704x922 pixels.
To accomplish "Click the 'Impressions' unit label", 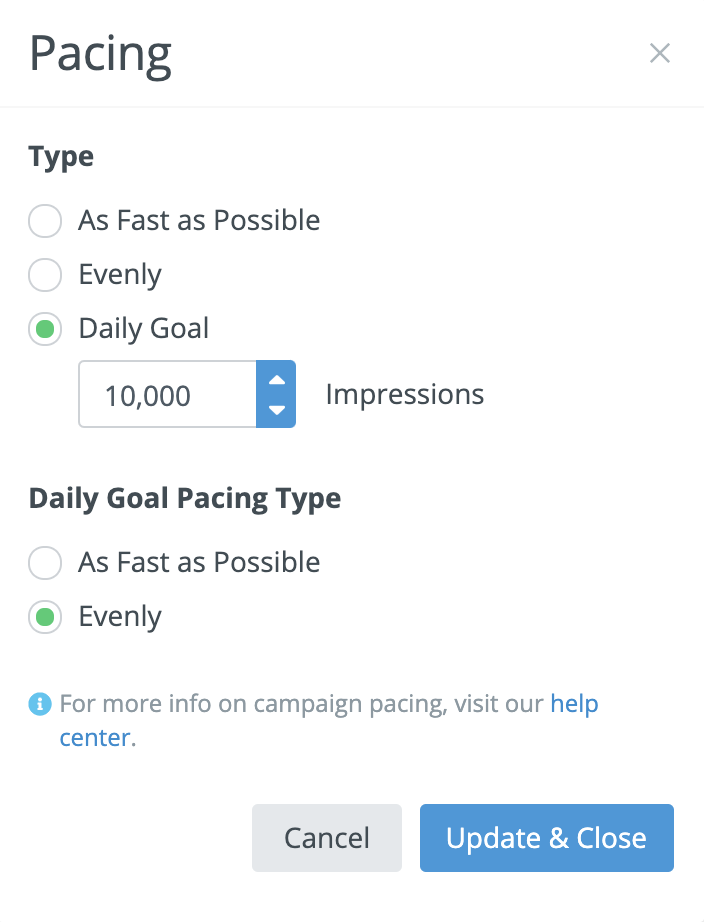I will pyautogui.click(x=404, y=395).
